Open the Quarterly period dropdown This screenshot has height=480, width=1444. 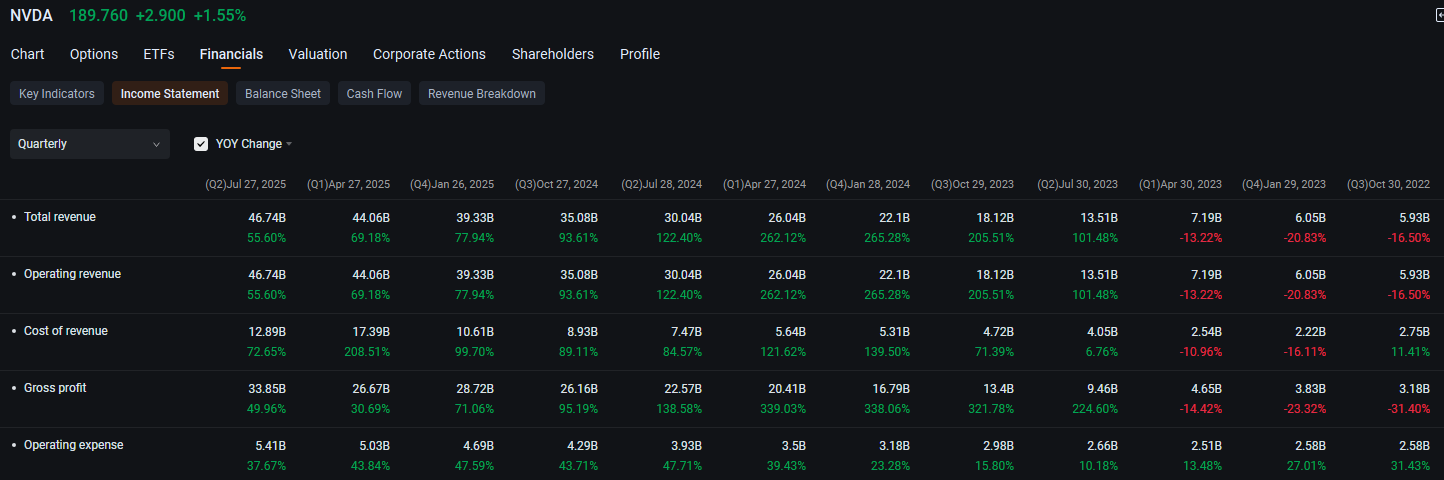click(x=90, y=144)
